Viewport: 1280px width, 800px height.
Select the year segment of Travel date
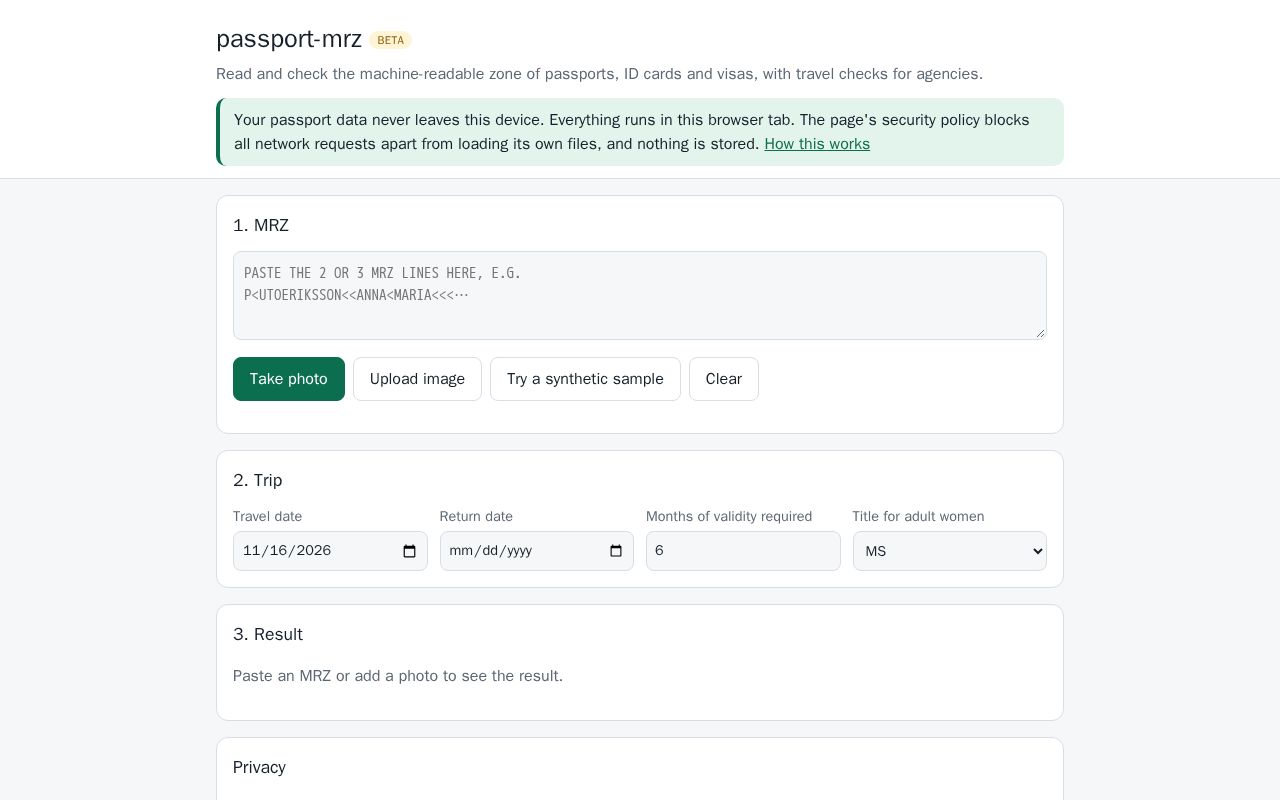pos(314,551)
